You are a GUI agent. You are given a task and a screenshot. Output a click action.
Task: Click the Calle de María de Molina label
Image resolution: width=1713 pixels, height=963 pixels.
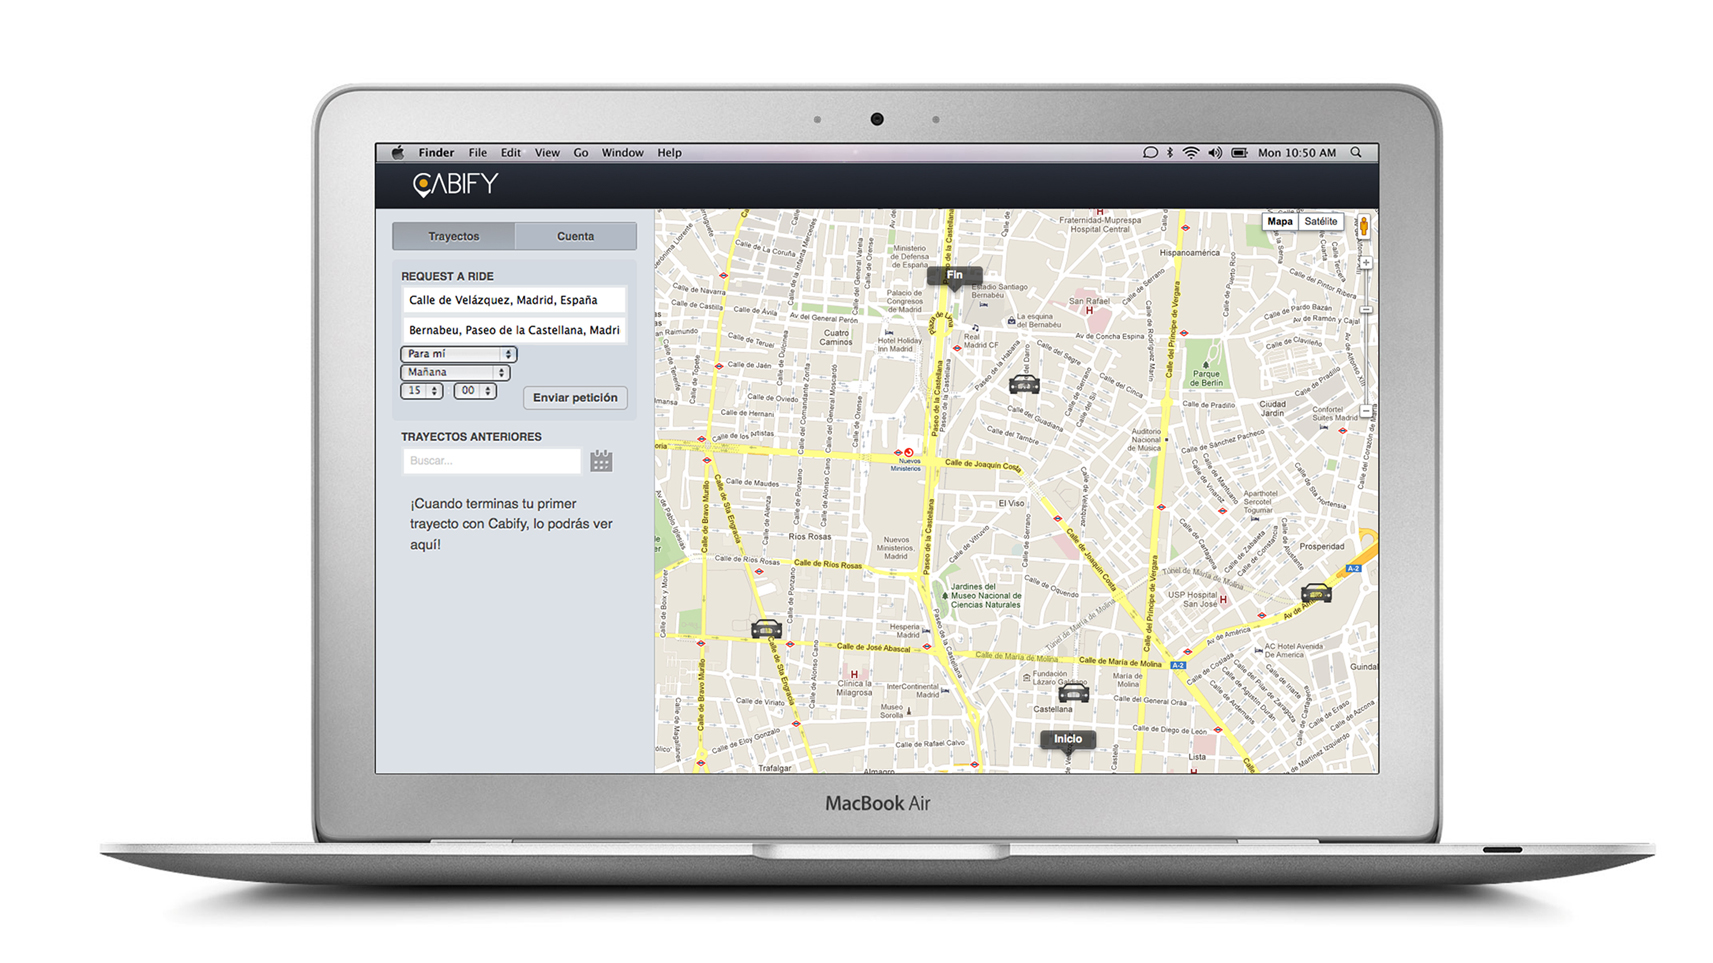[x=1120, y=663]
